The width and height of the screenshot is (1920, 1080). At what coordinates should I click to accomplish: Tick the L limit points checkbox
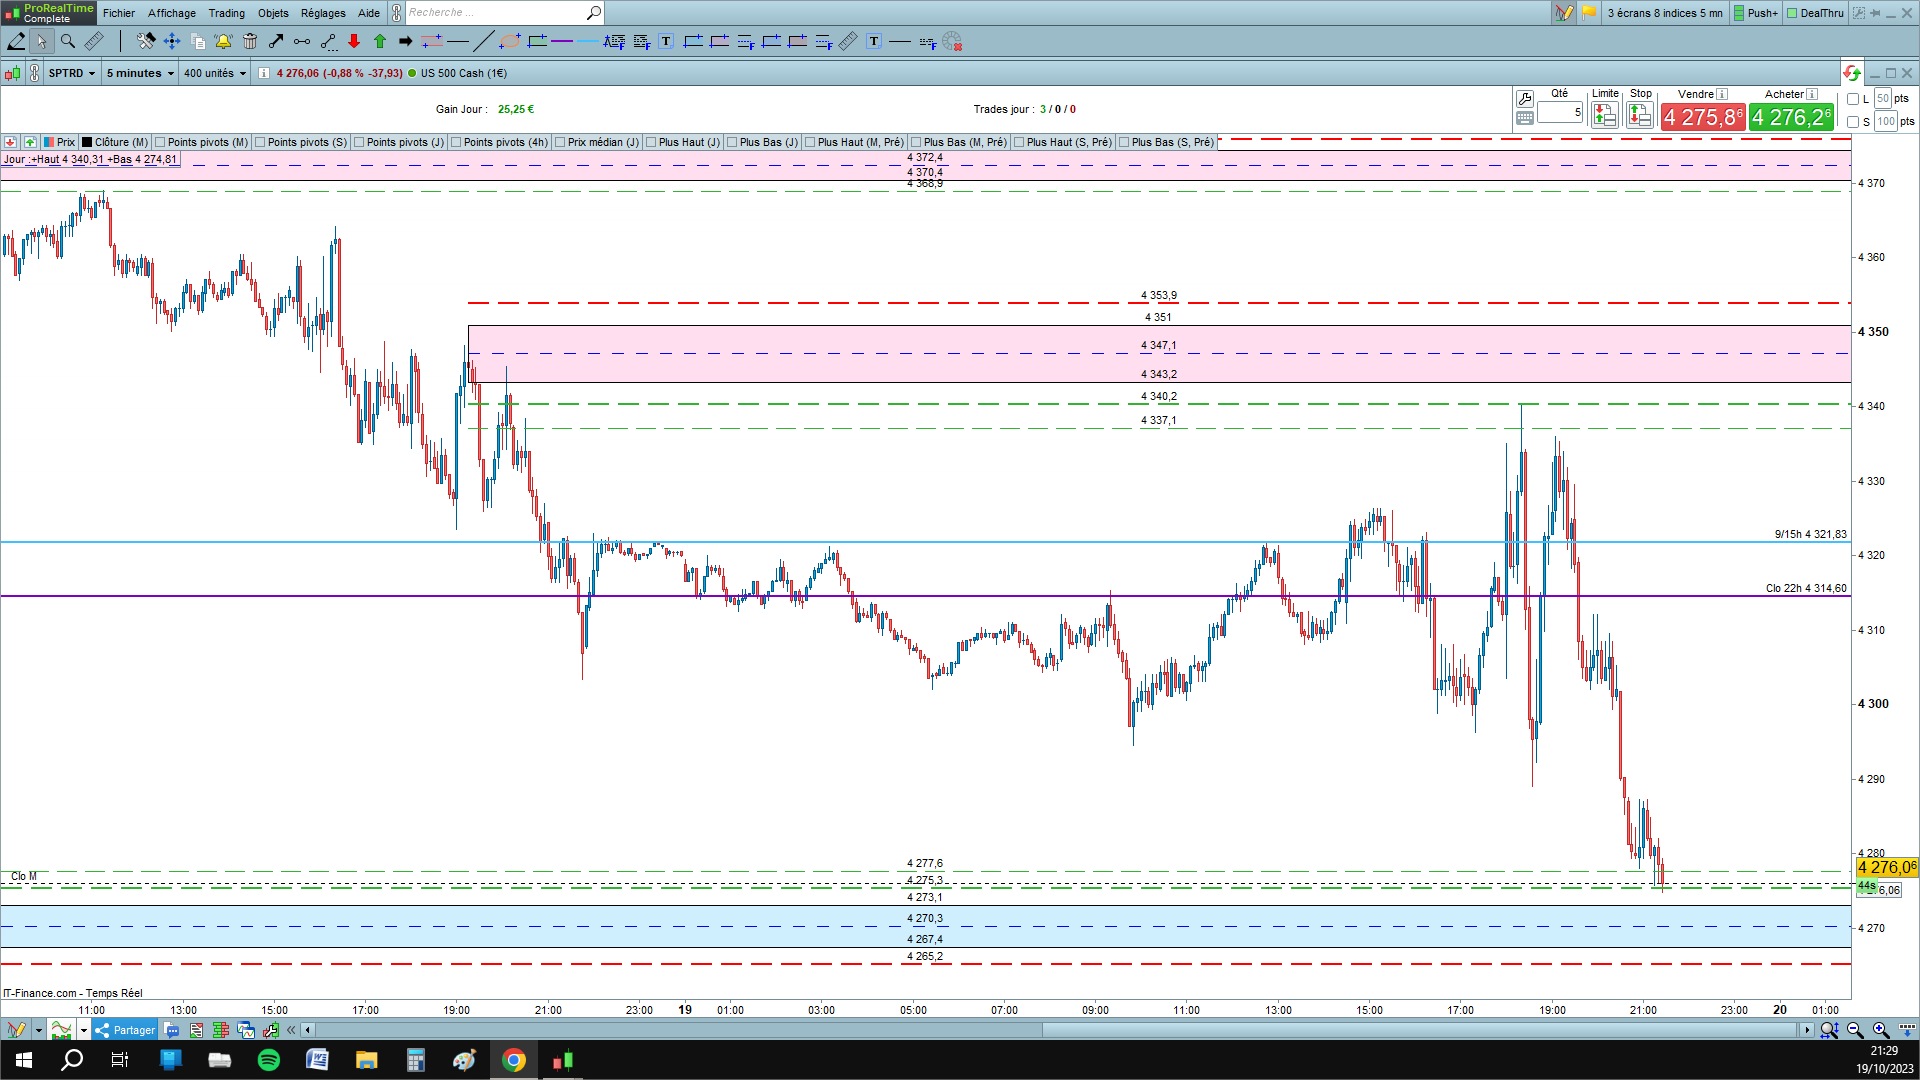1853,99
